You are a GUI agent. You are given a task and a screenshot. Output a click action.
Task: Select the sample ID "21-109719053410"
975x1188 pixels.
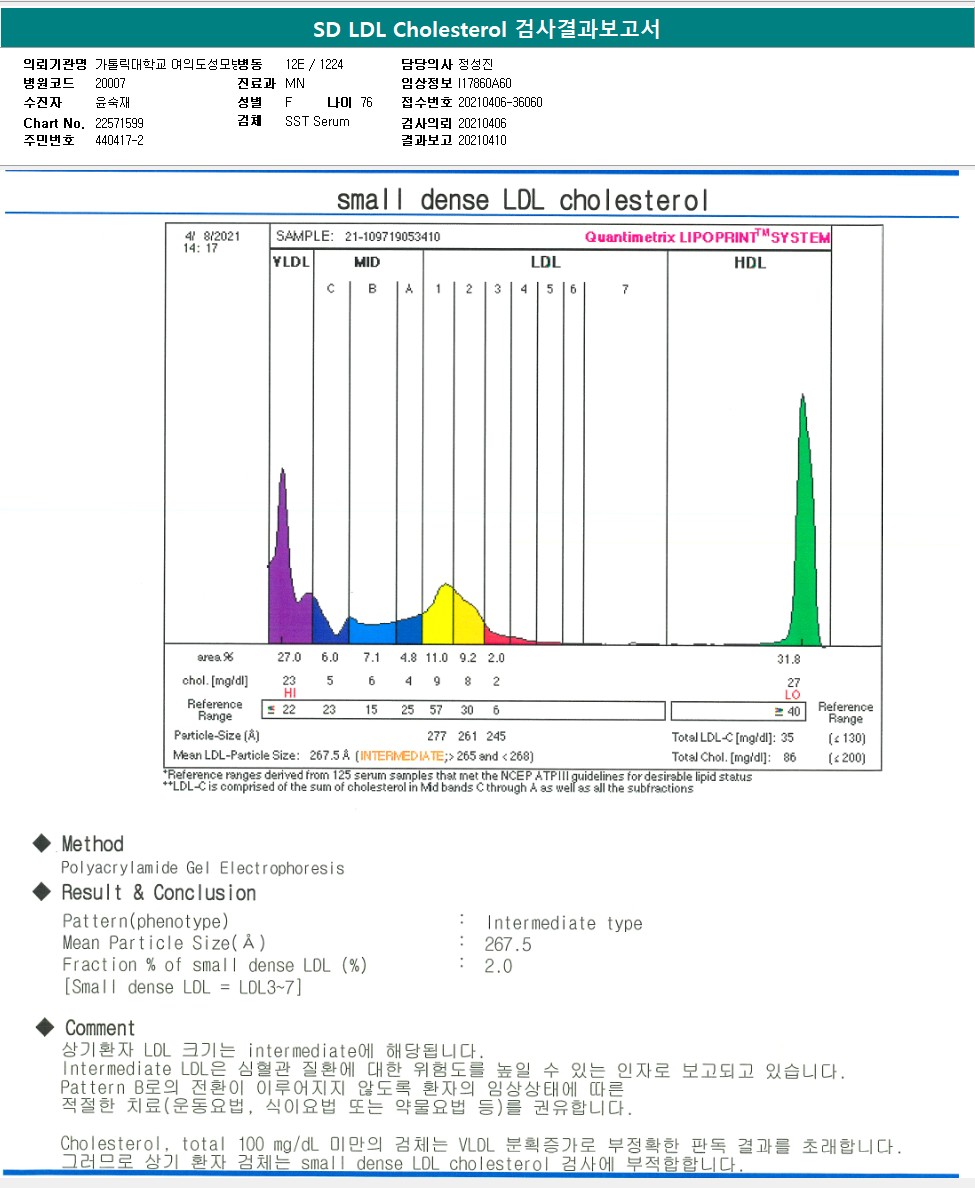(392, 236)
